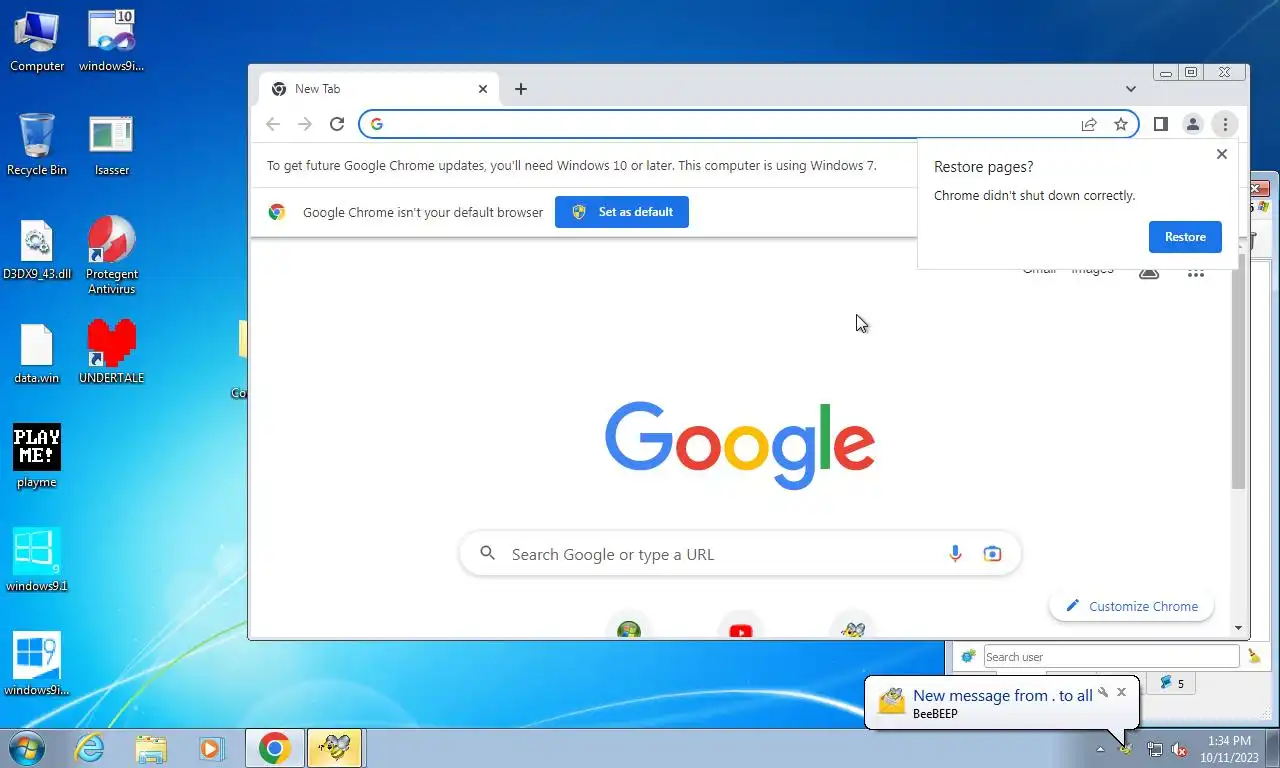Click Chrome page vertical scrollbar
The height and width of the screenshot is (768, 1280).
[1238, 370]
